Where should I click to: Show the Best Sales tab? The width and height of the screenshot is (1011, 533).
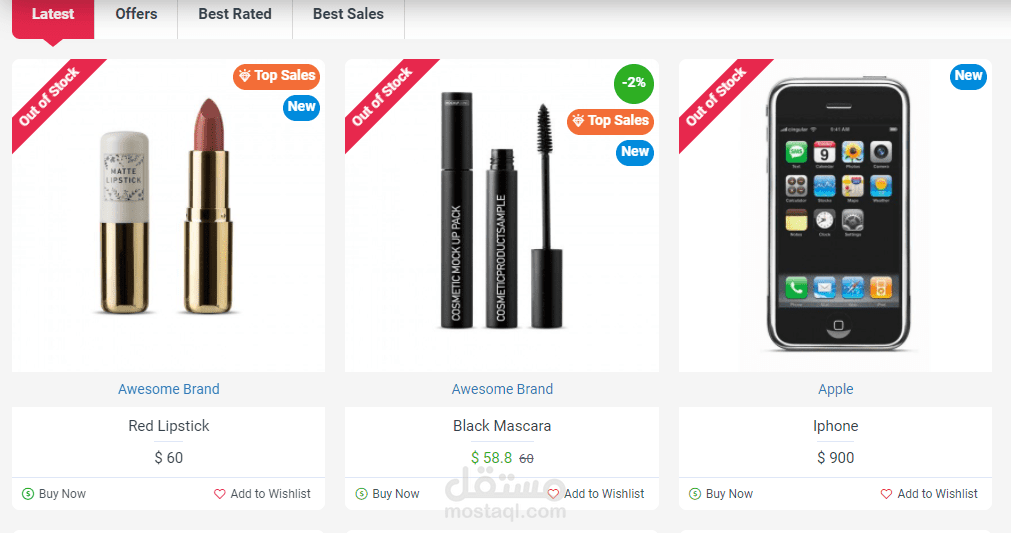tap(348, 15)
